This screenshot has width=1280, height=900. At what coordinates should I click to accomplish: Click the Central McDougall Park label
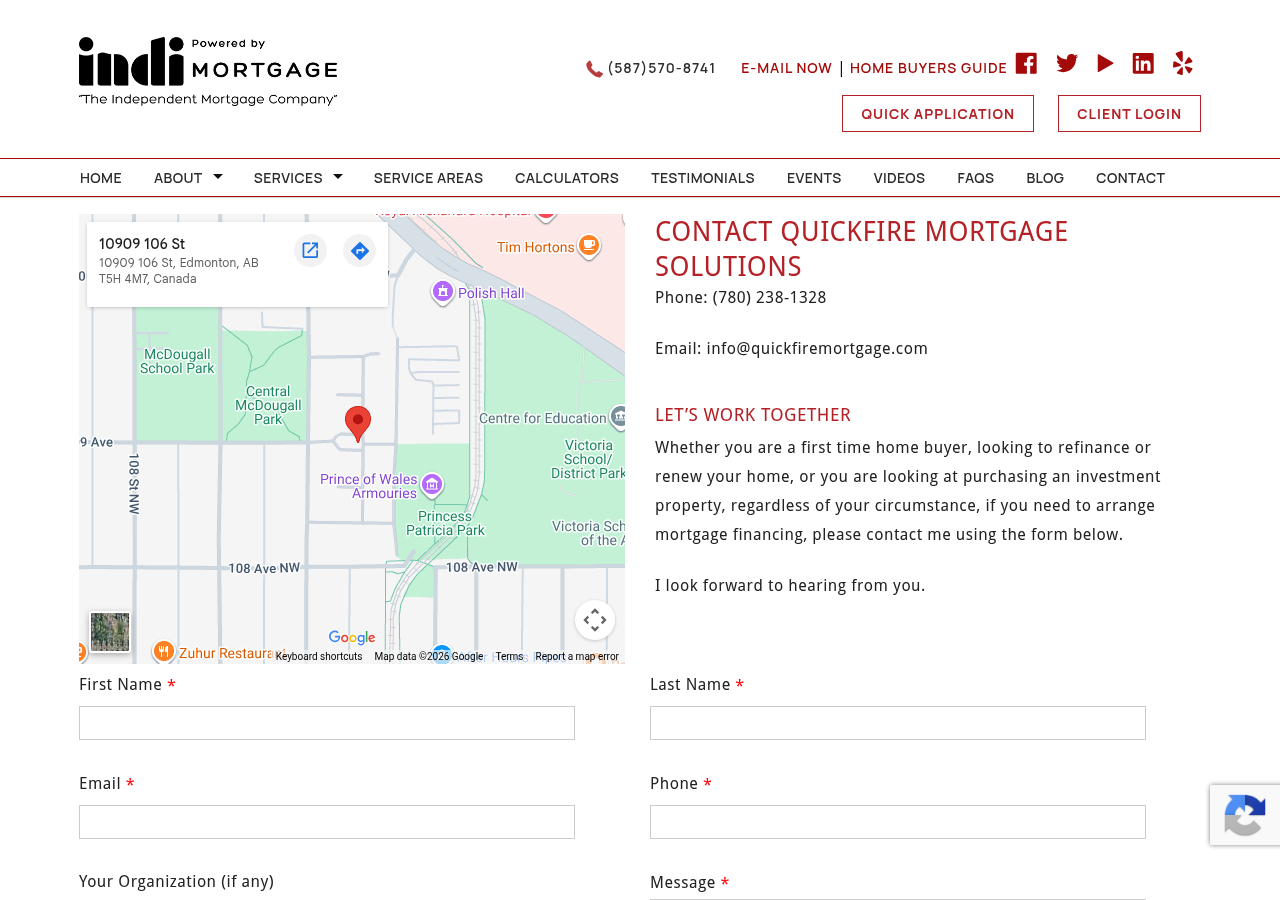click(268, 405)
